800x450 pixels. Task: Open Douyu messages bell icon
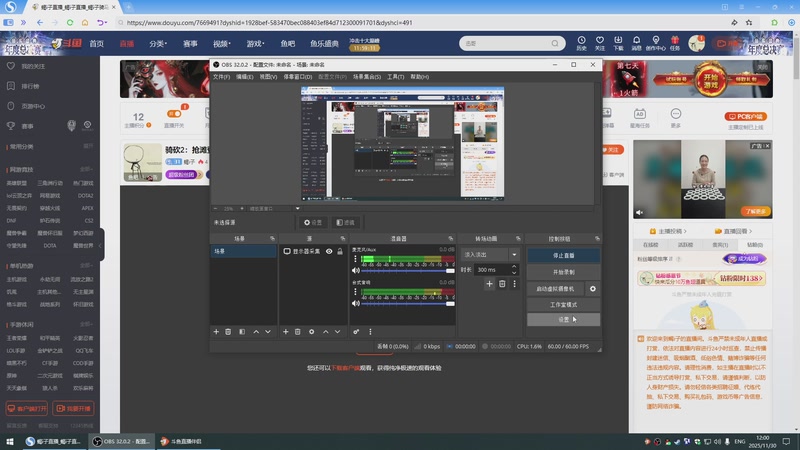pyautogui.click(x=636, y=43)
